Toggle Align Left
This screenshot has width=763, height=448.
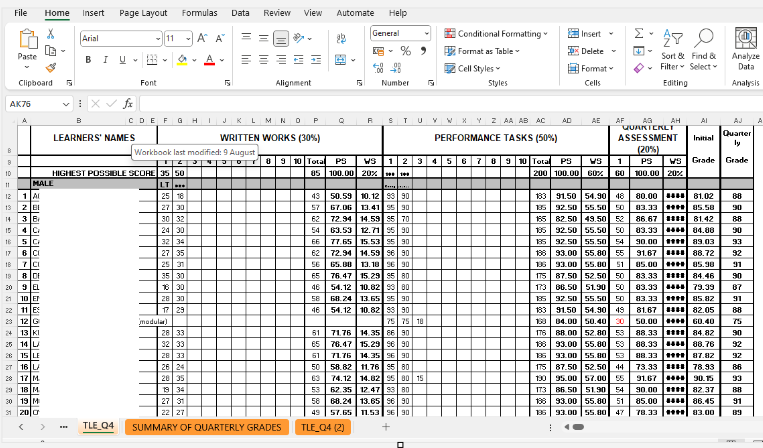pyautogui.click(x=247, y=59)
